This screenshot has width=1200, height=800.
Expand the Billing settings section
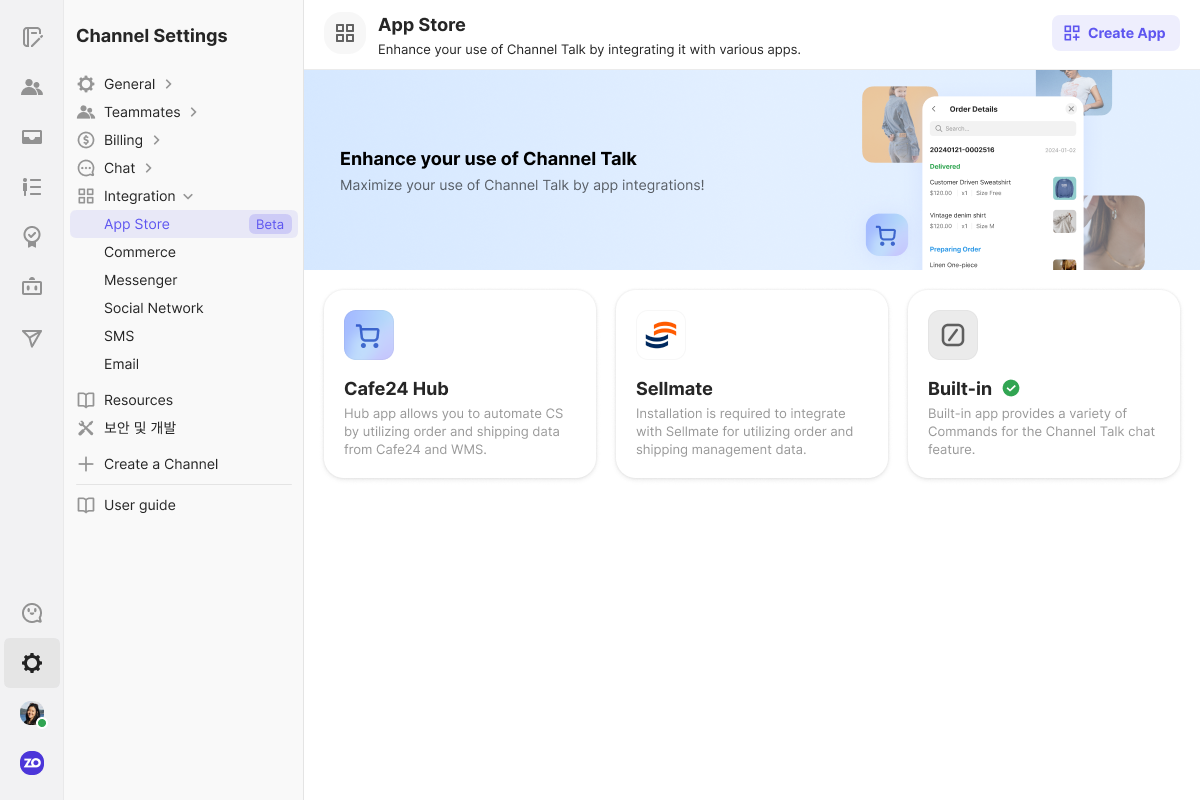(x=125, y=140)
